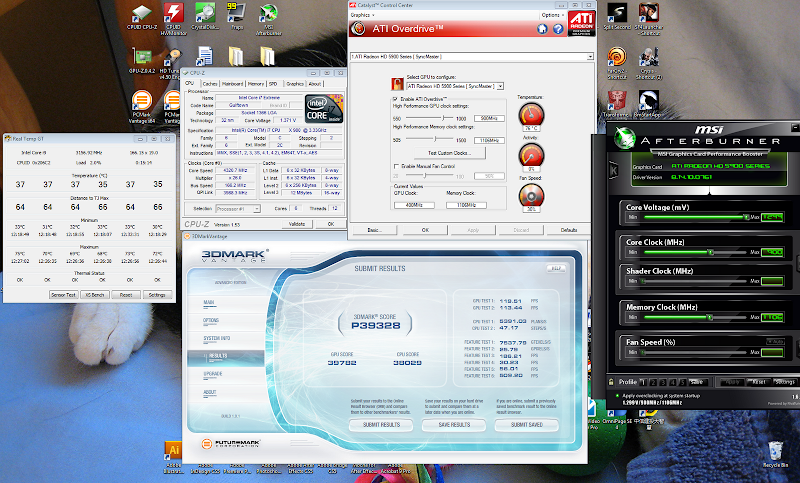The width and height of the screenshot is (800, 483).
Task: Launch the CrystalDisk desktop shortcut
Action: [205, 17]
